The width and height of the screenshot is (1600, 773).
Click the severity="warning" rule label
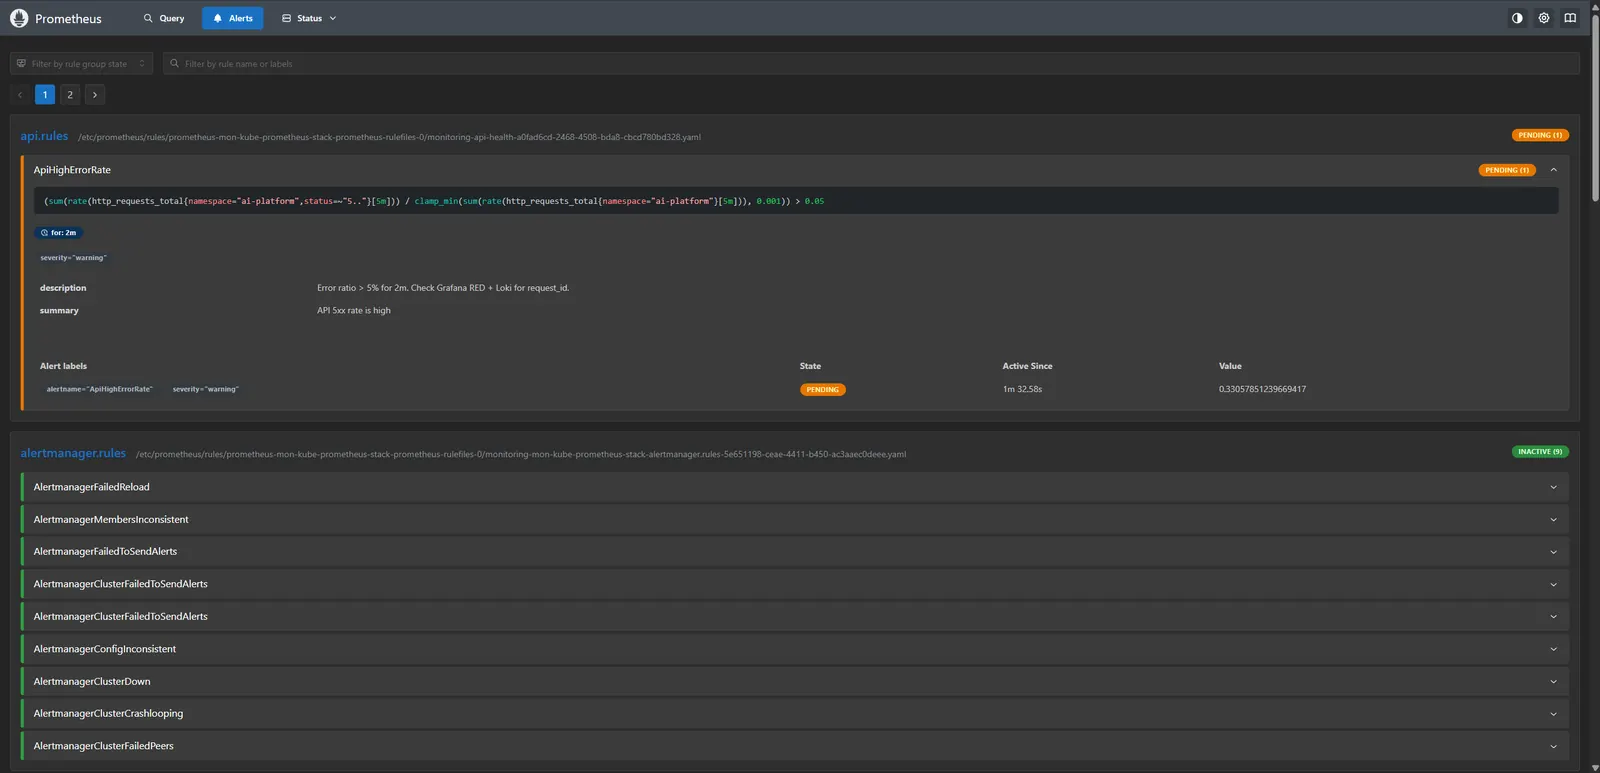[73, 258]
